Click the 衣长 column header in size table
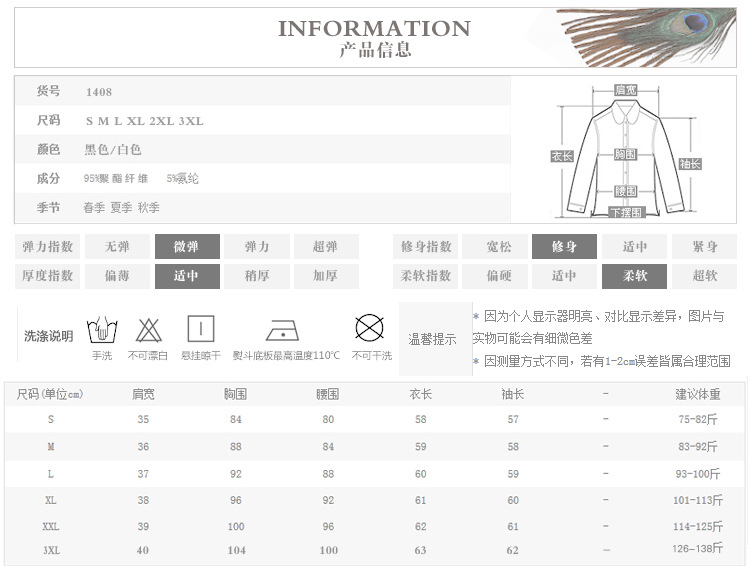This screenshot has width=750, height=566. tap(420, 394)
